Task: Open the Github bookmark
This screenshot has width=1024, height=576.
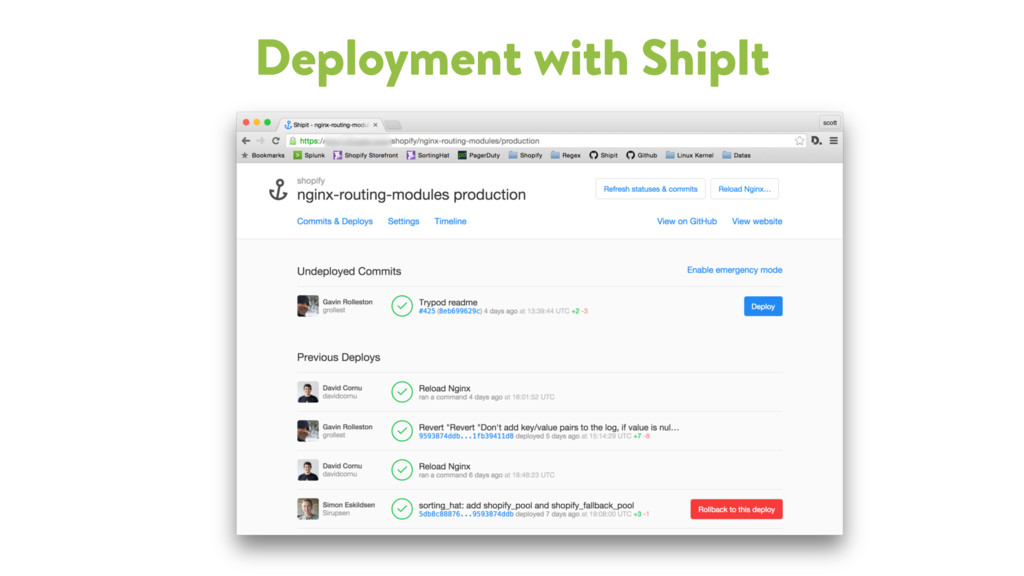Action: point(642,155)
